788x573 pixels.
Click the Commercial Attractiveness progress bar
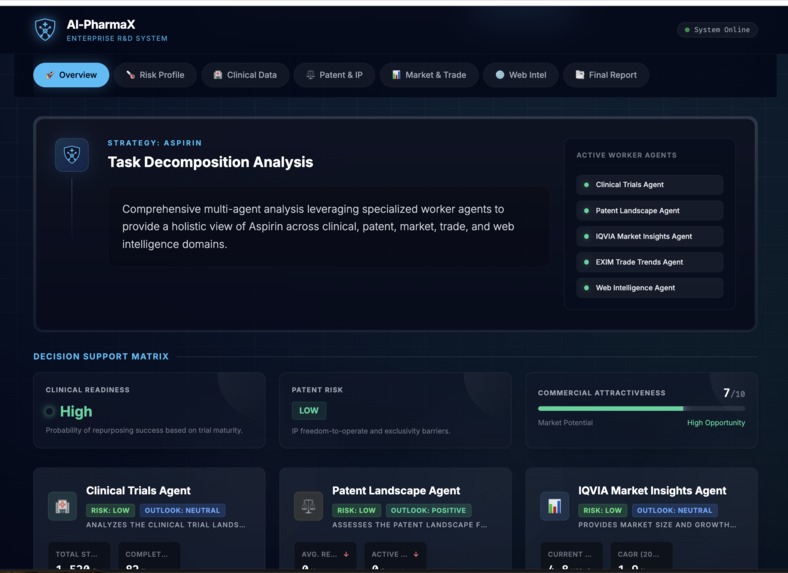point(641,409)
